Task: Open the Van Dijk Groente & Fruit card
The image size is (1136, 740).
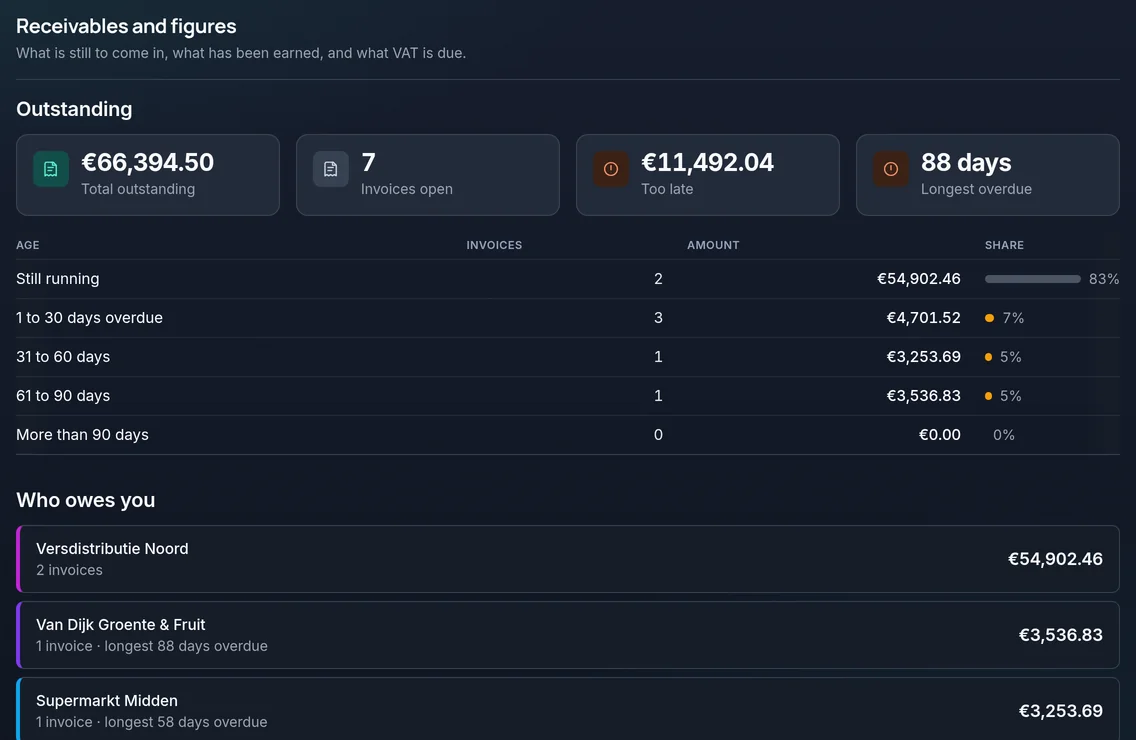Action: pyautogui.click(x=568, y=635)
